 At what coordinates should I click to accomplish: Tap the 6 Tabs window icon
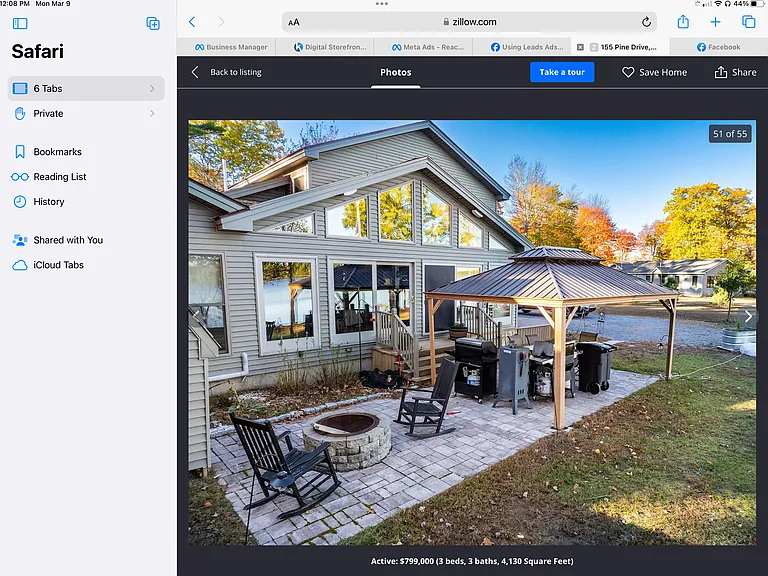click(x=20, y=89)
